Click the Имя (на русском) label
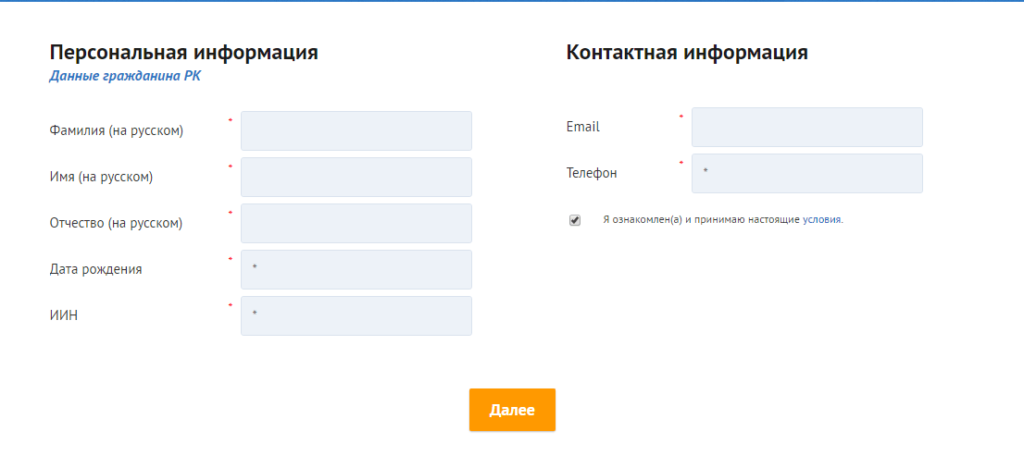 tap(101, 177)
